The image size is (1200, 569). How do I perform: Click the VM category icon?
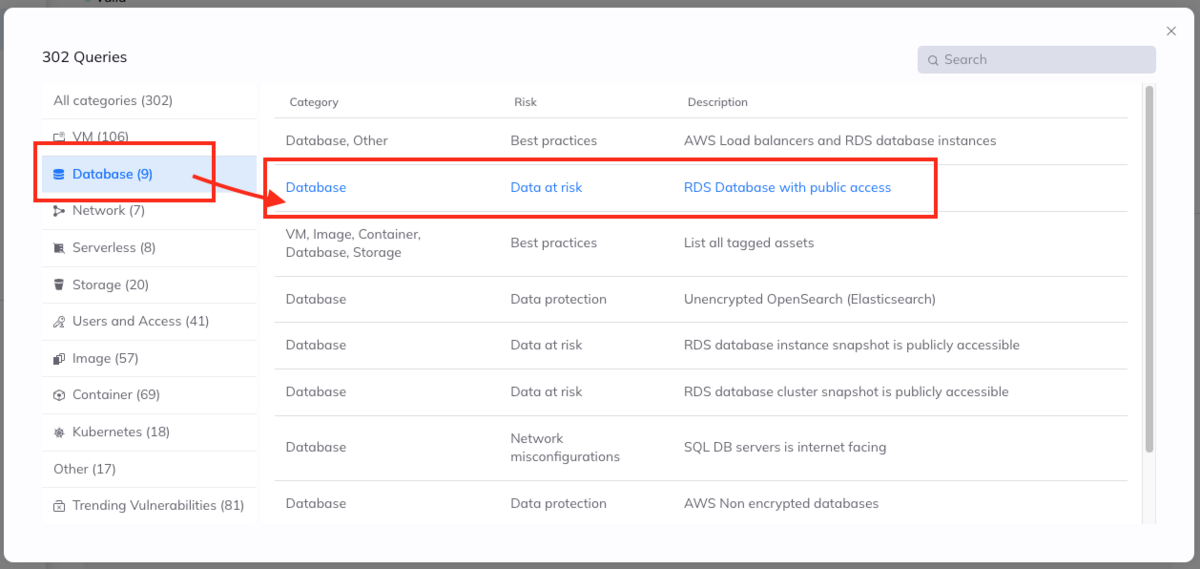tap(59, 137)
